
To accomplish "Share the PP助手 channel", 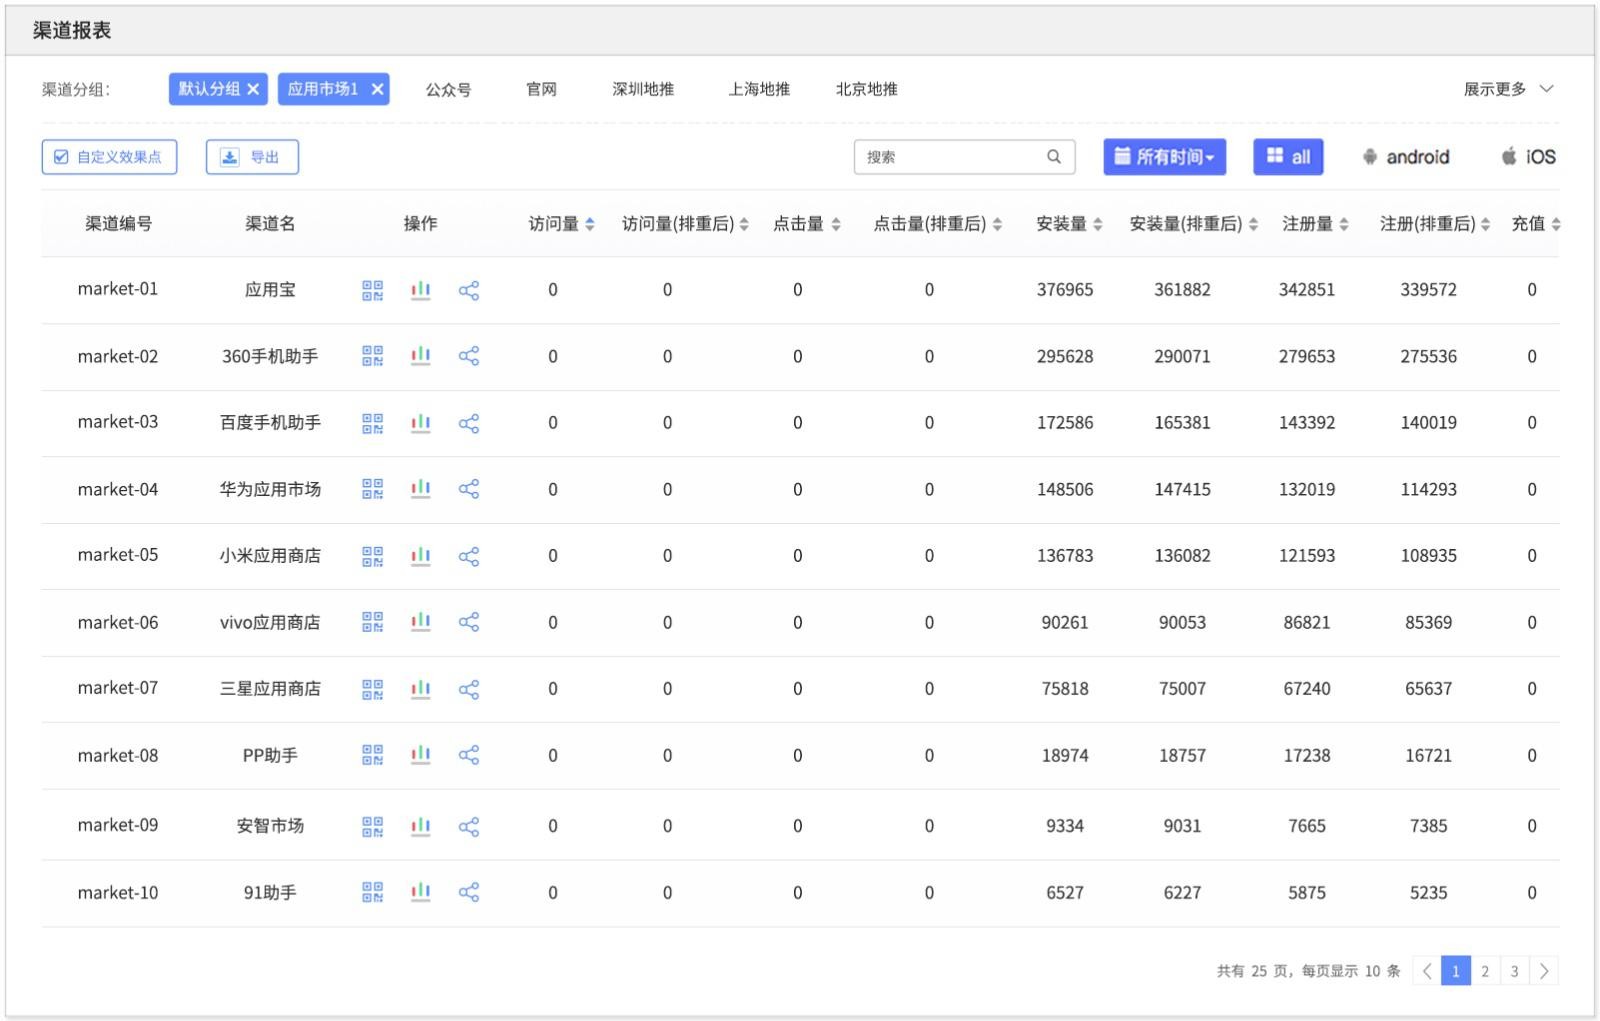I will click(469, 755).
